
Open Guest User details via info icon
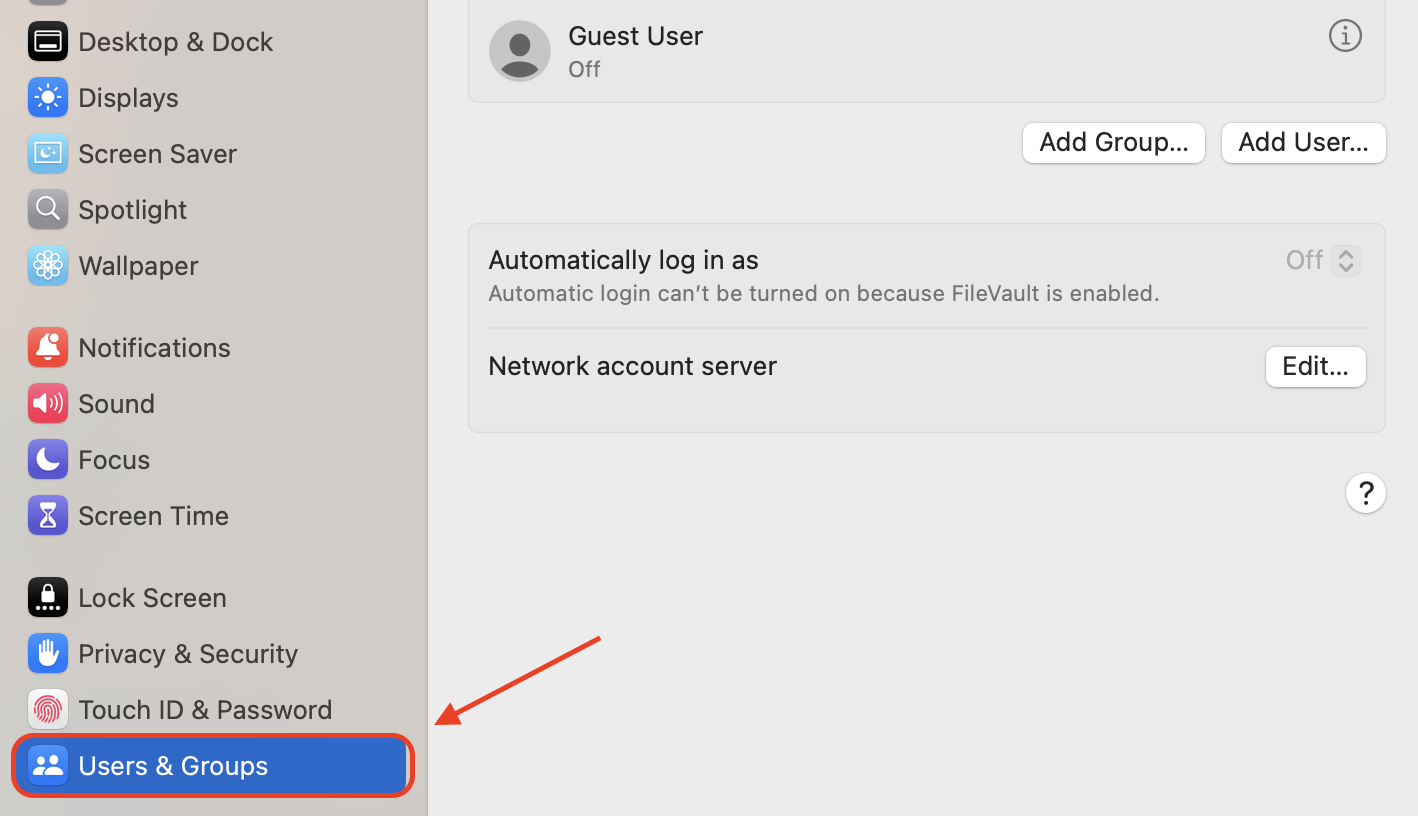[1345, 35]
